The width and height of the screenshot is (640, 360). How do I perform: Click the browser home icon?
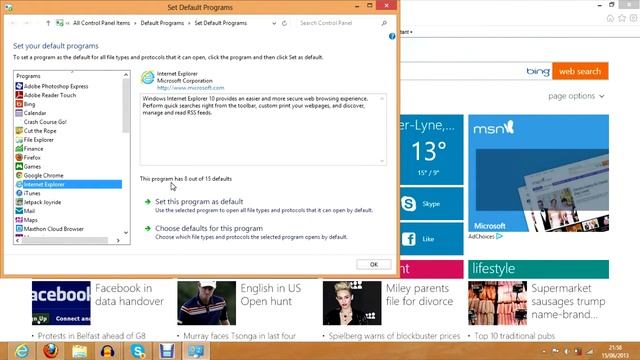pos(610,18)
